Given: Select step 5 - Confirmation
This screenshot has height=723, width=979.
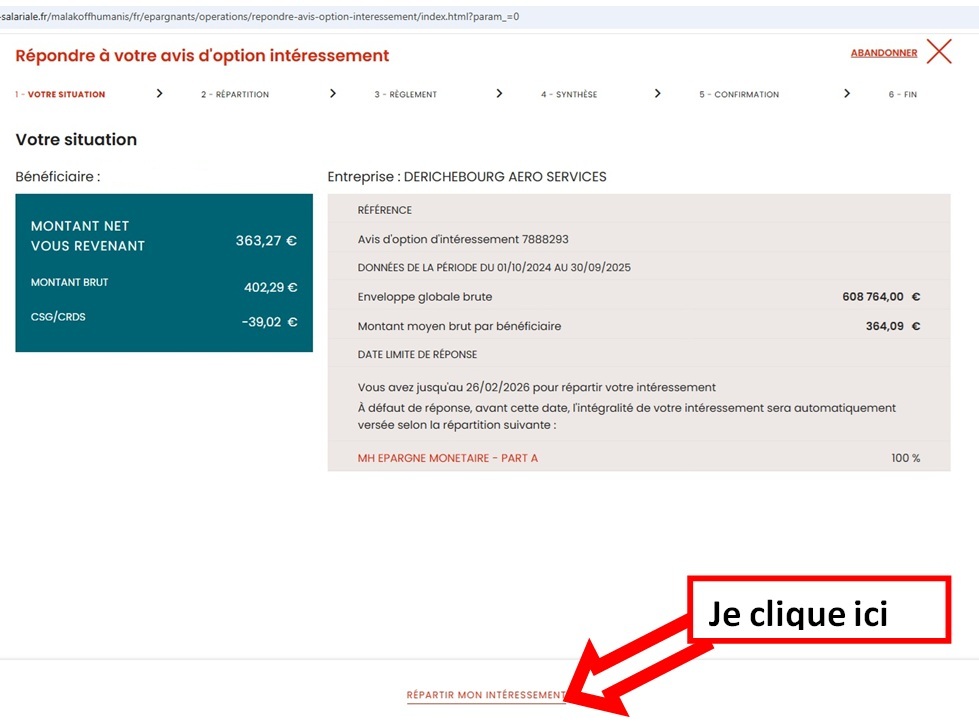Looking at the screenshot, I should pyautogui.click(x=739, y=95).
